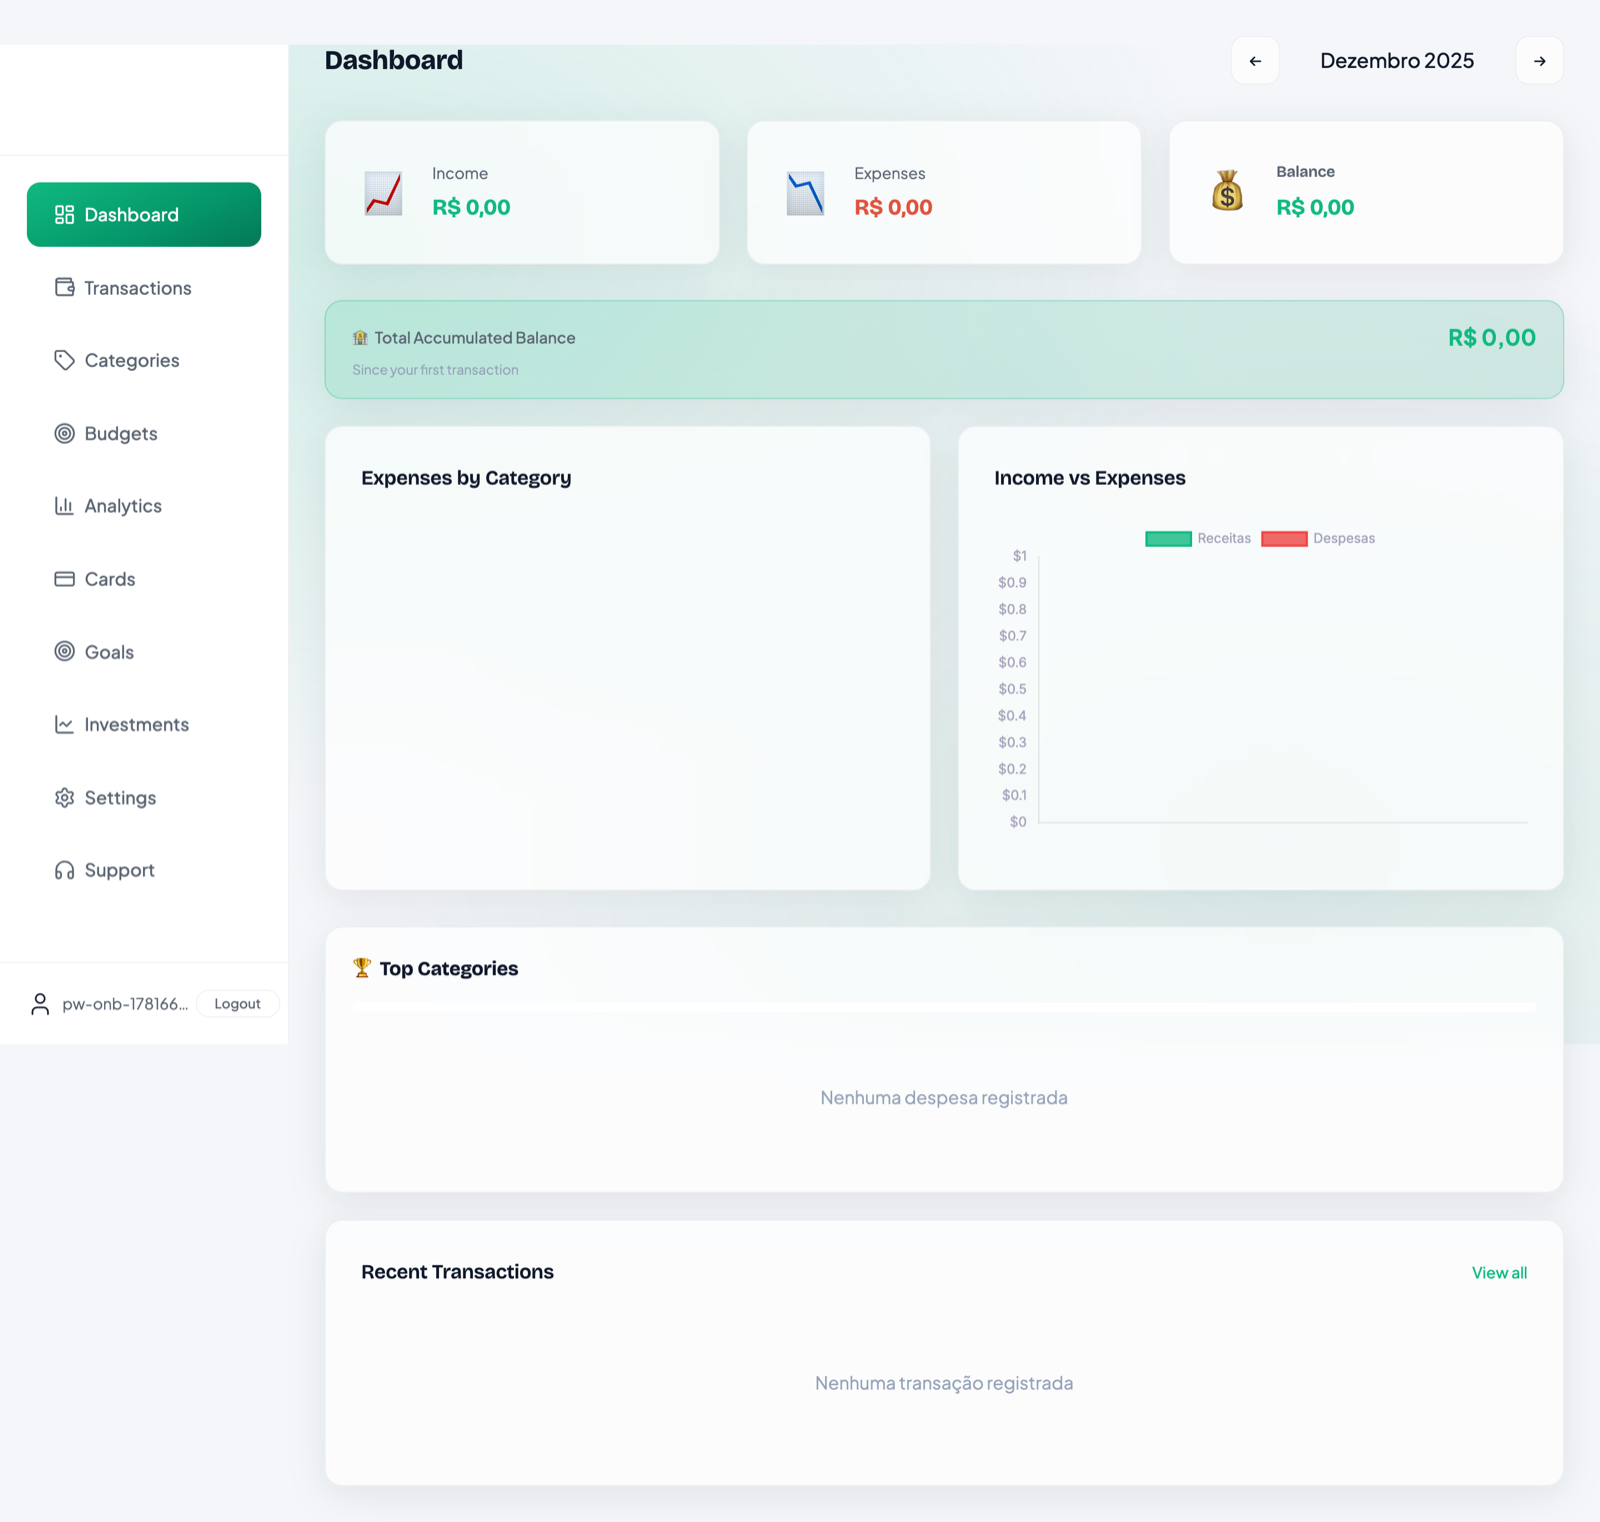Click the Balance R$ 0,00 value
This screenshot has width=1600, height=1522.
(1315, 207)
